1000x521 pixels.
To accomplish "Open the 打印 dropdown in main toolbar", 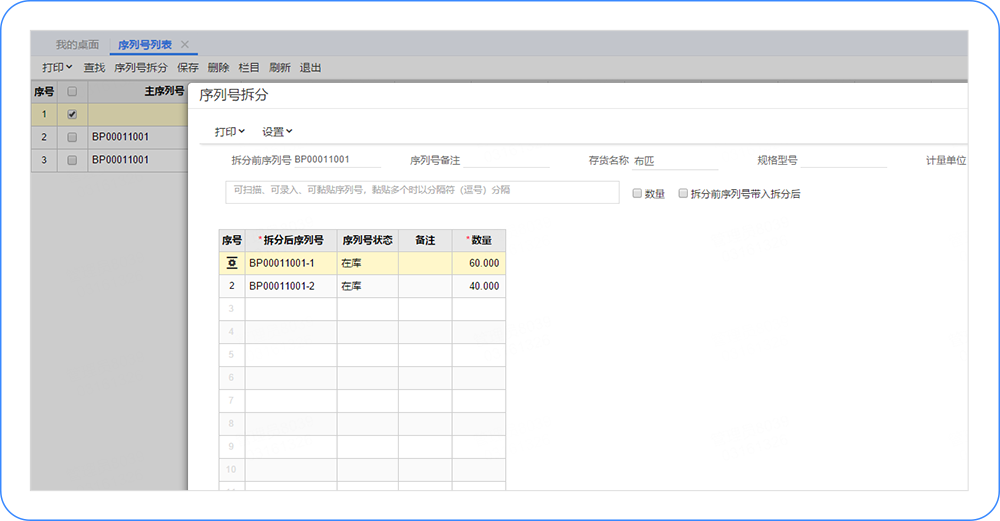I will 57,68.
